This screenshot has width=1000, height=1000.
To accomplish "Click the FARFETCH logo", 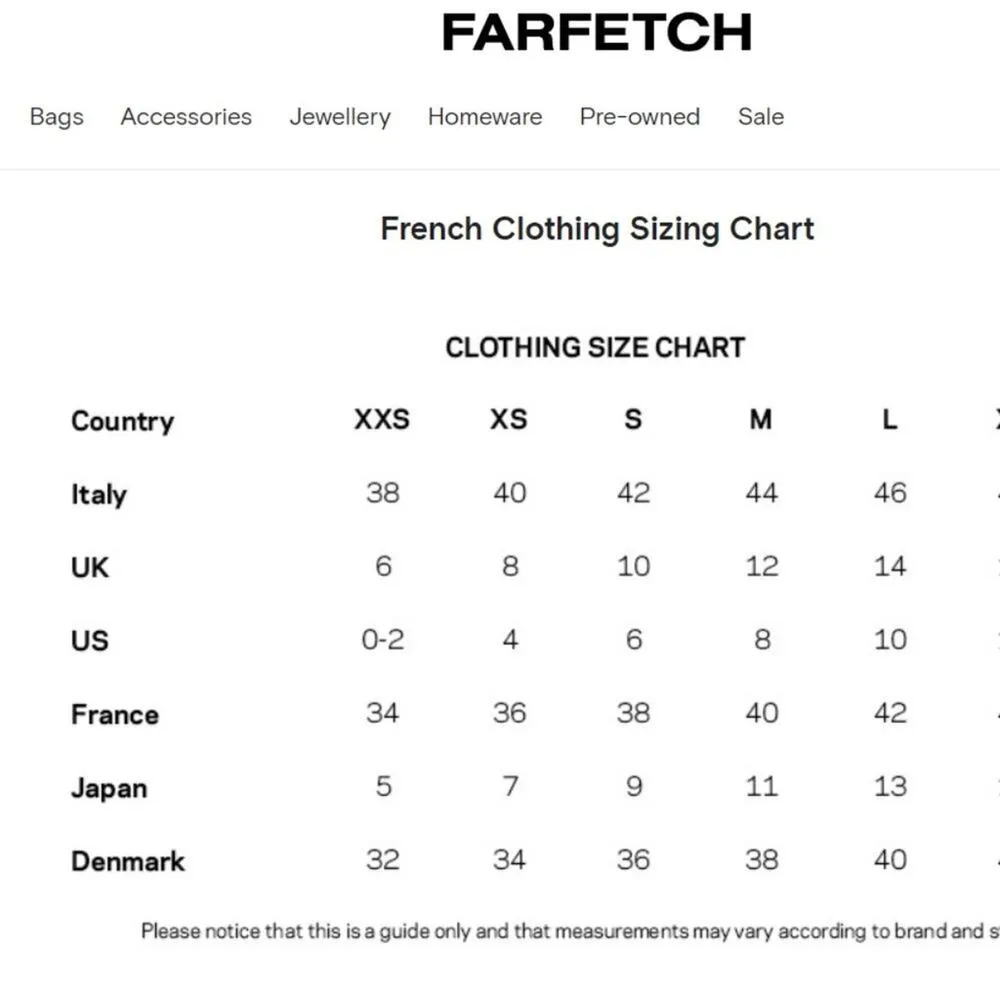I will pos(597,33).
